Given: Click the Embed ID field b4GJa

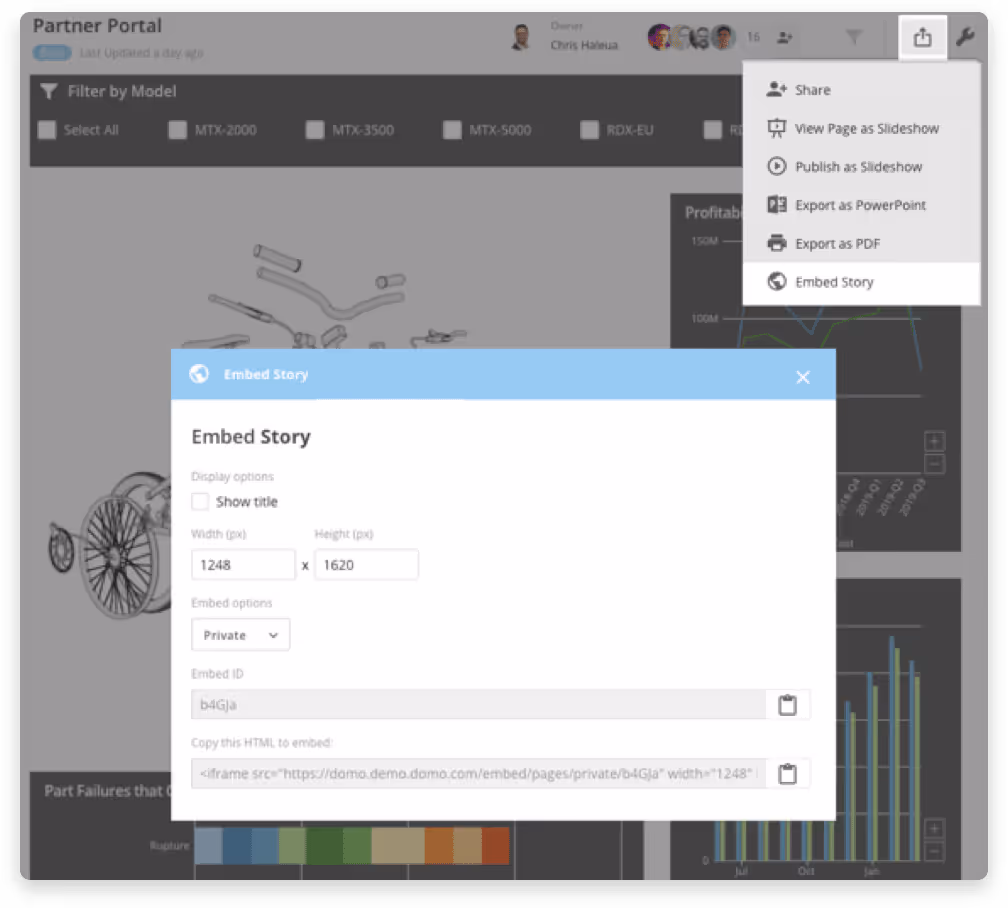Looking at the screenshot, I should tap(478, 705).
